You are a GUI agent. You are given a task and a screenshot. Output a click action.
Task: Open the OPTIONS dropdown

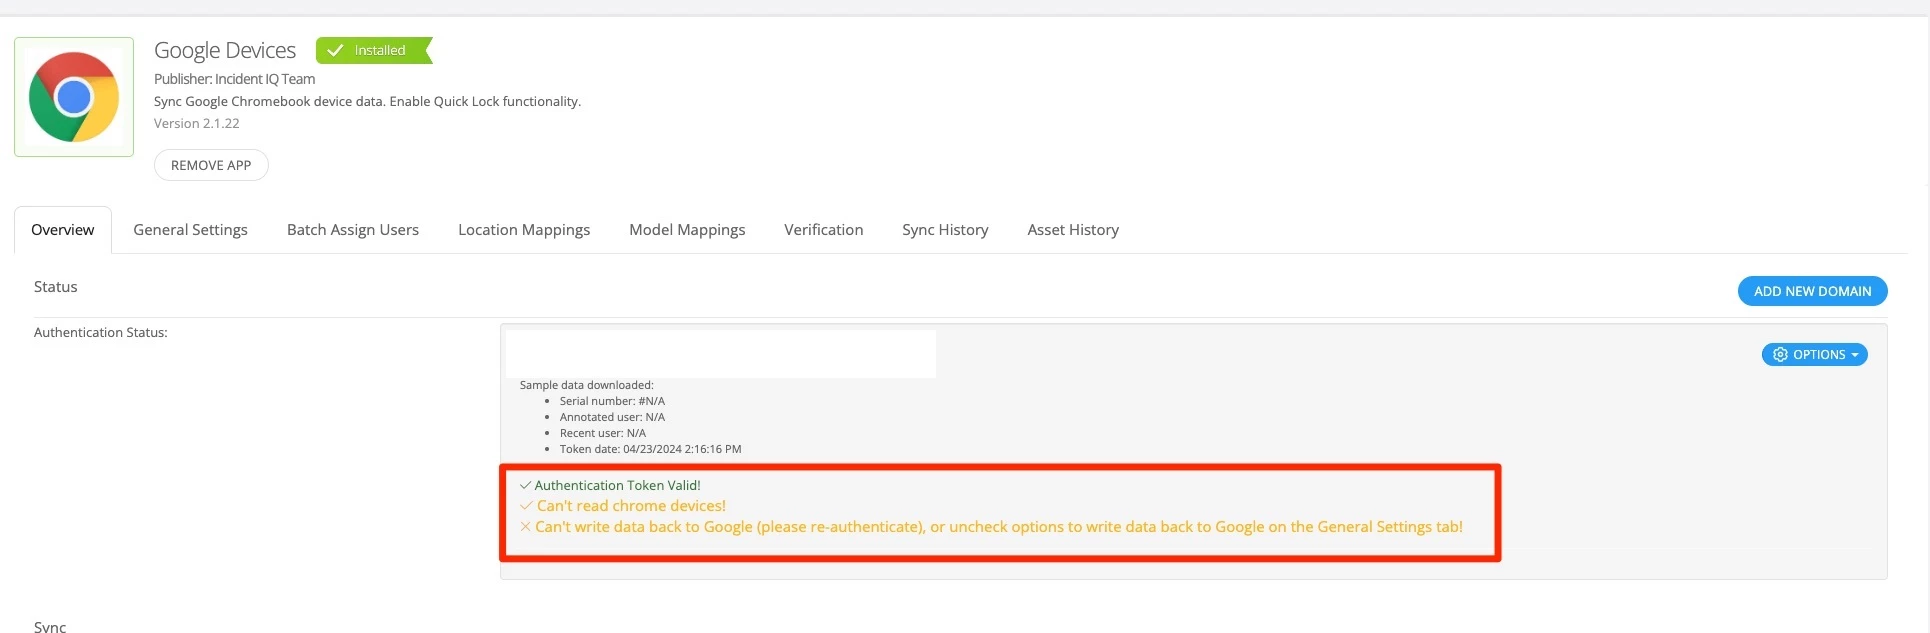[x=1814, y=355]
